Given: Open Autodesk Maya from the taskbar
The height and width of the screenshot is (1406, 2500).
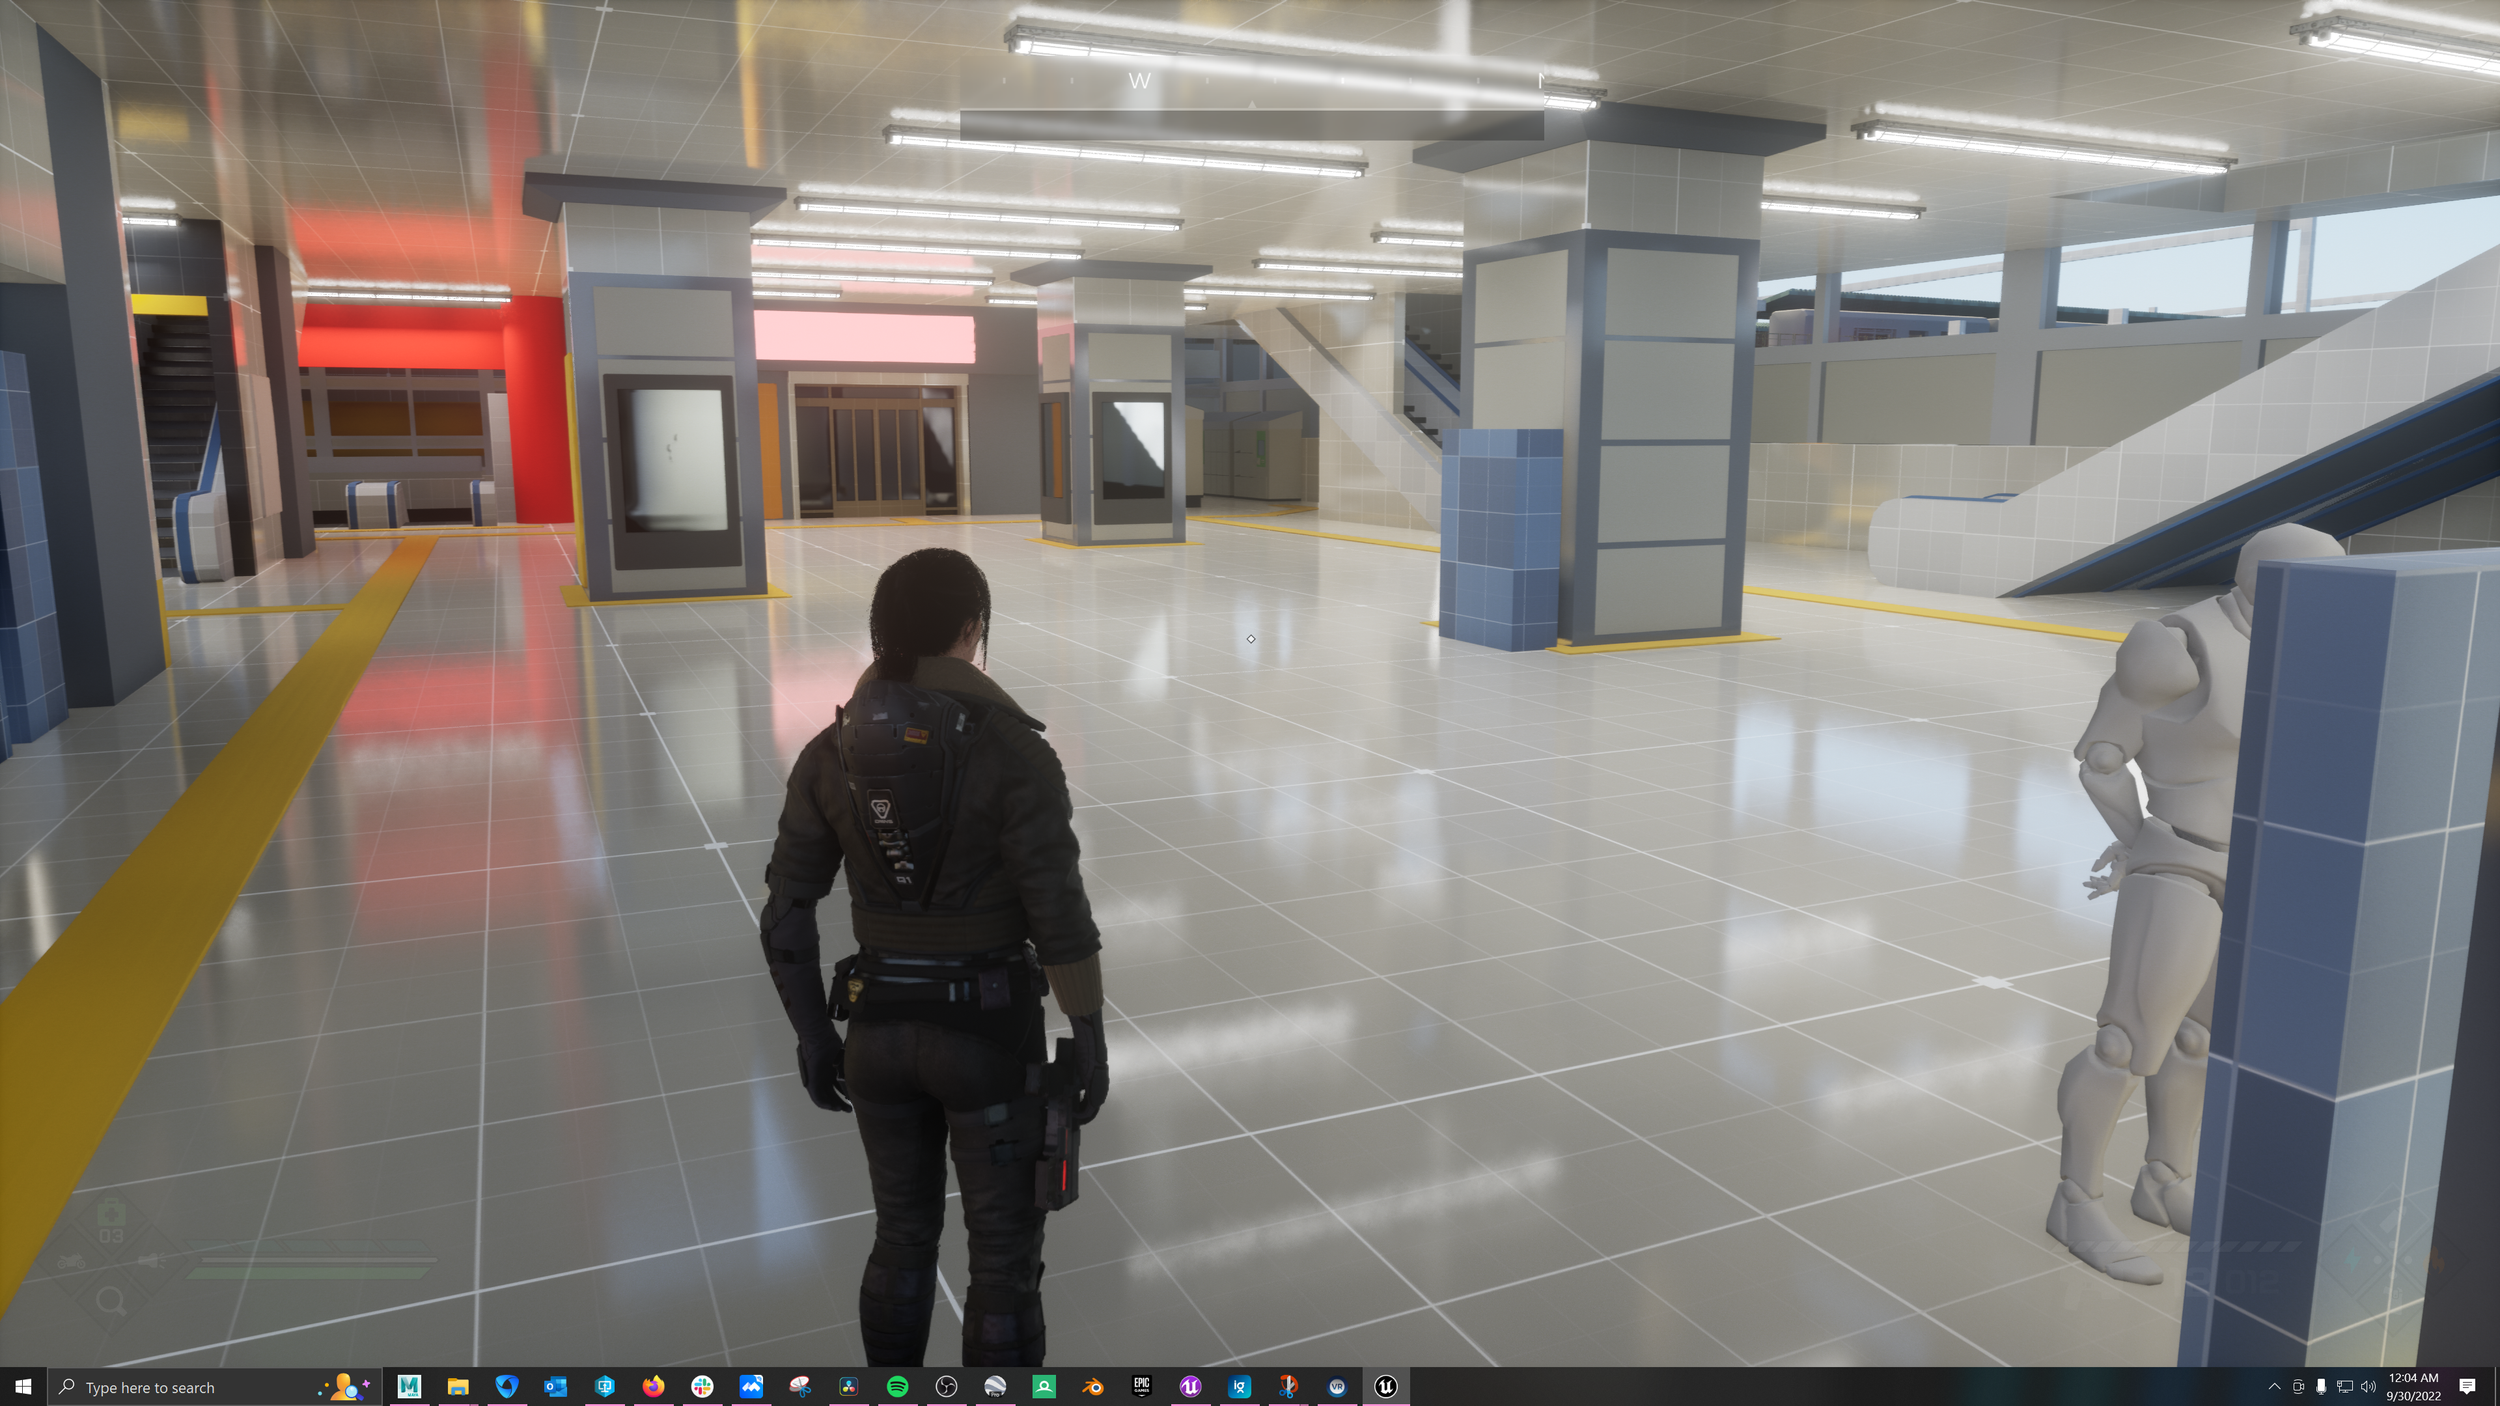Looking at the screenshot, I should [409, 1386].
